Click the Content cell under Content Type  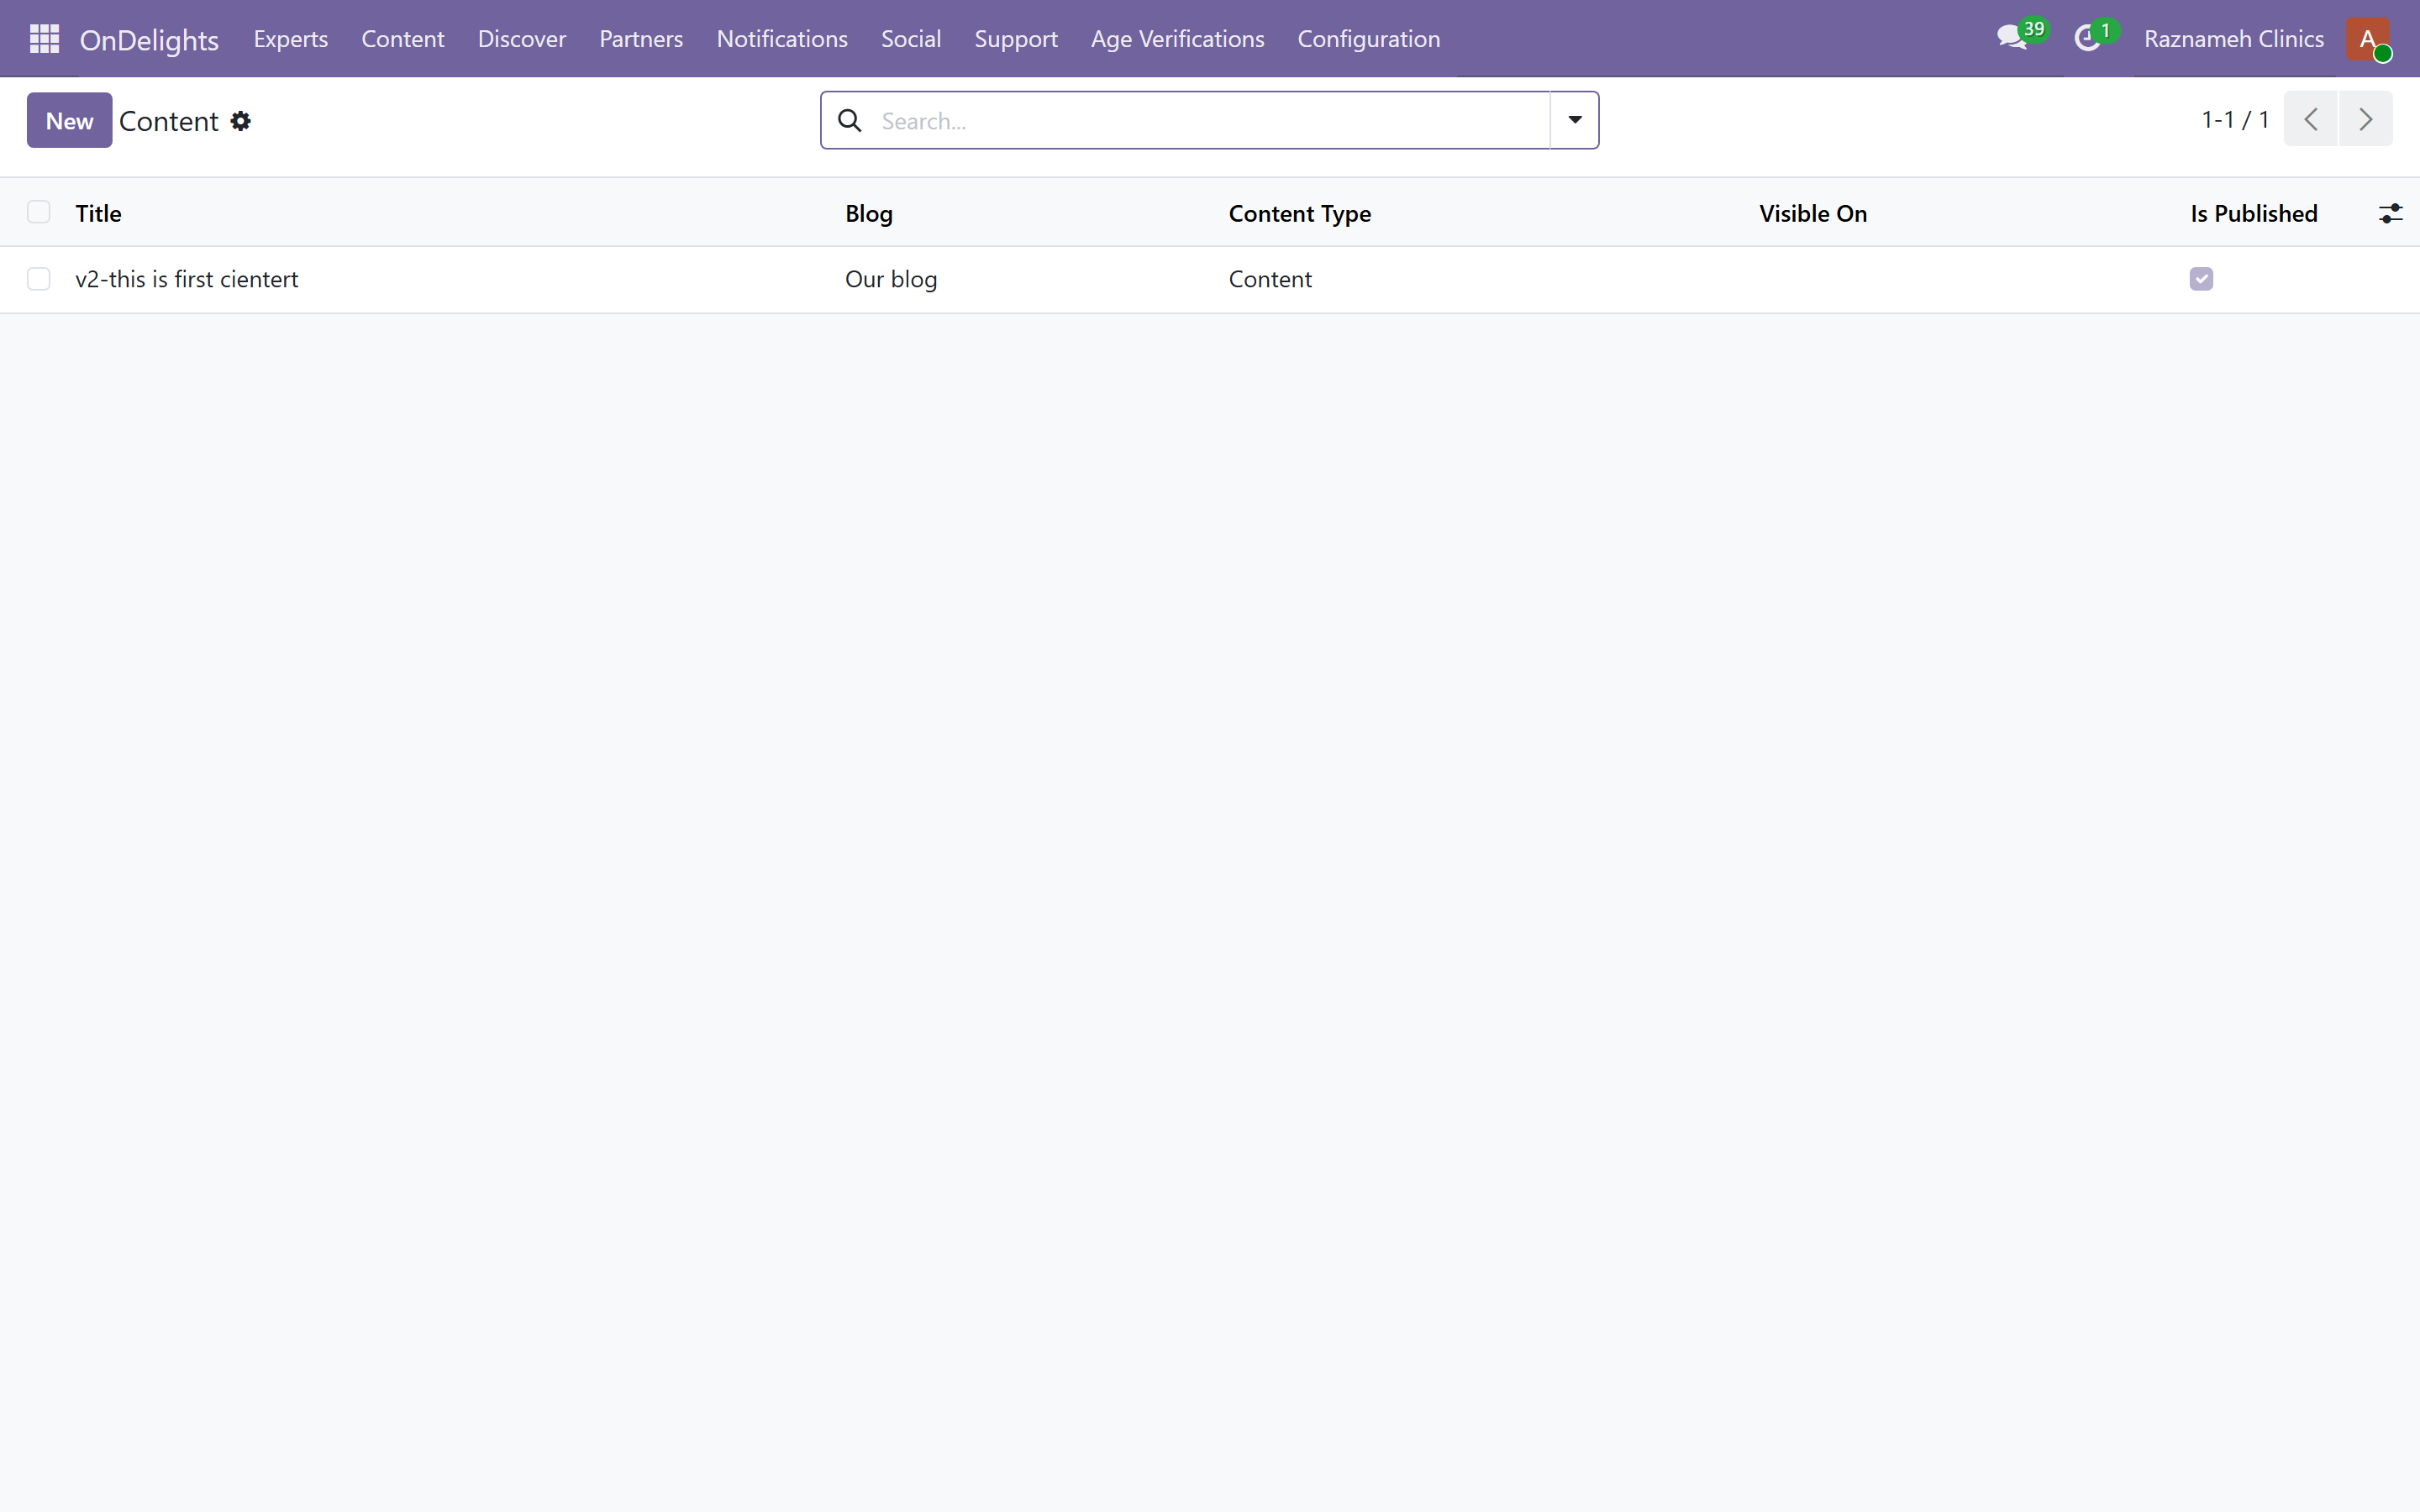click(x=1270, y=279)
